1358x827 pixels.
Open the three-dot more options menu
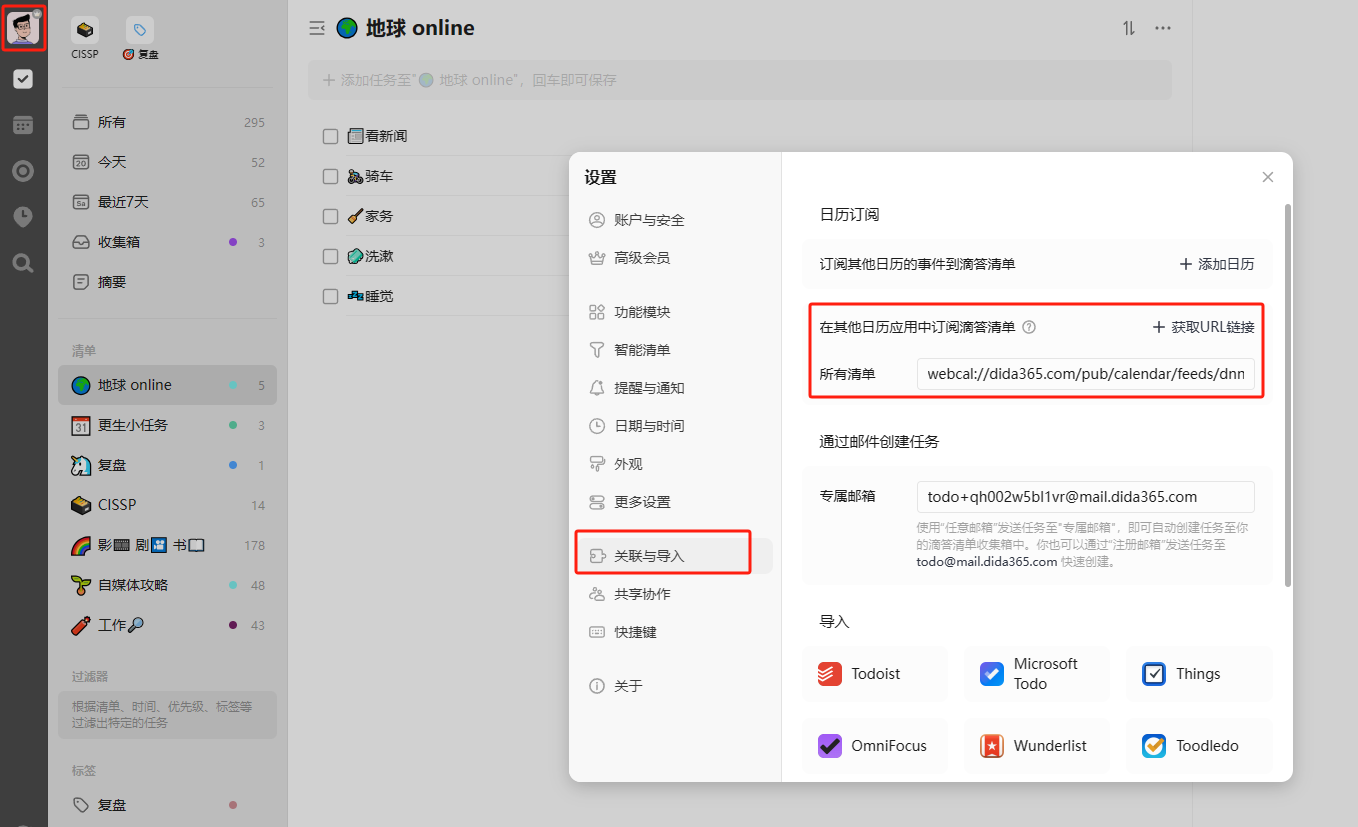[x=1163, y=28]
